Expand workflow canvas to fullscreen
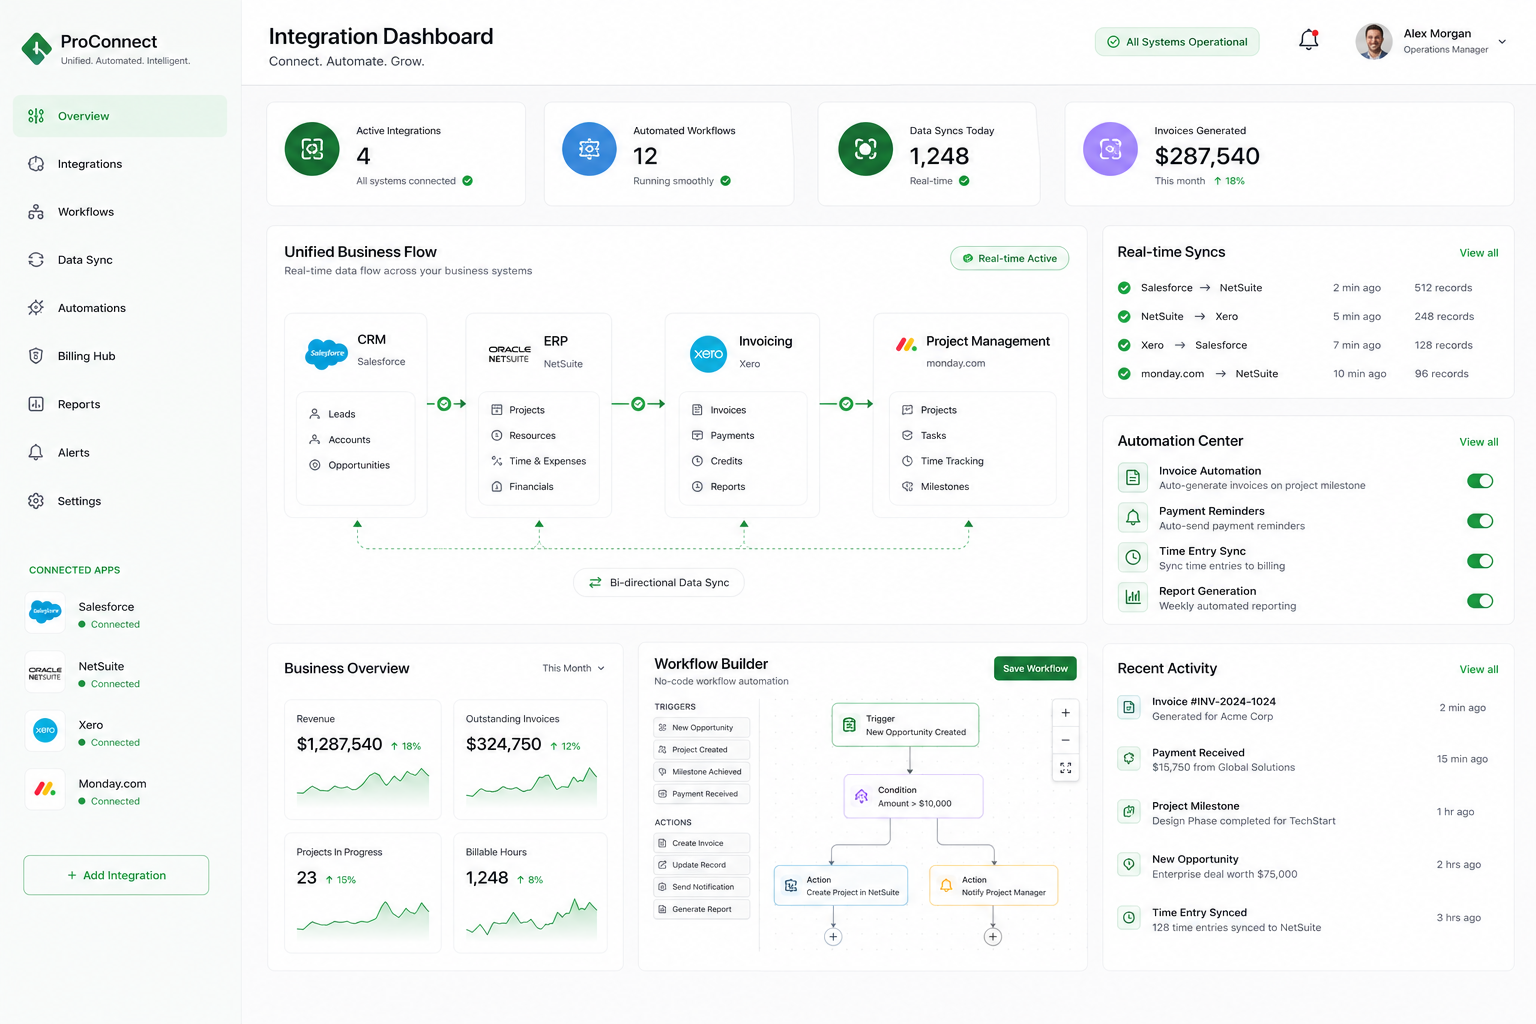This screenshot has width=1536, height=1024. point(1065,768)
